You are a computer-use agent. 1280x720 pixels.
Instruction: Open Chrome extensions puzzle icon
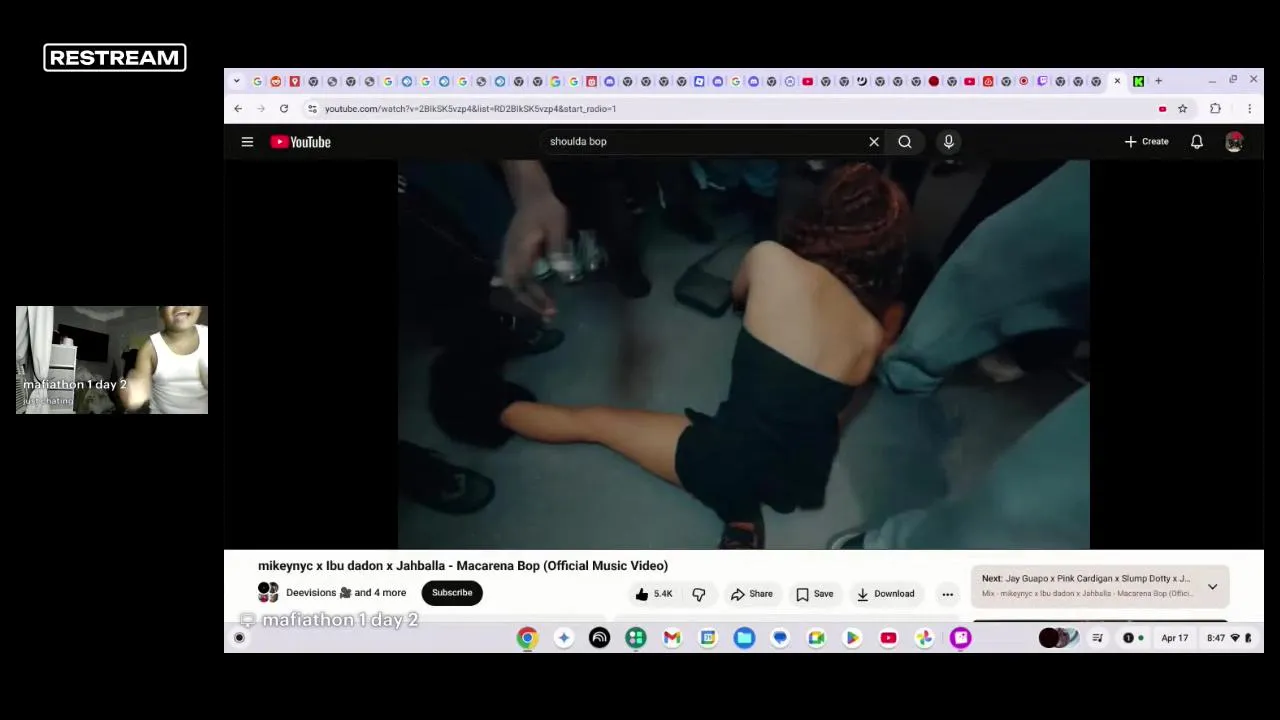(1215, 109)
